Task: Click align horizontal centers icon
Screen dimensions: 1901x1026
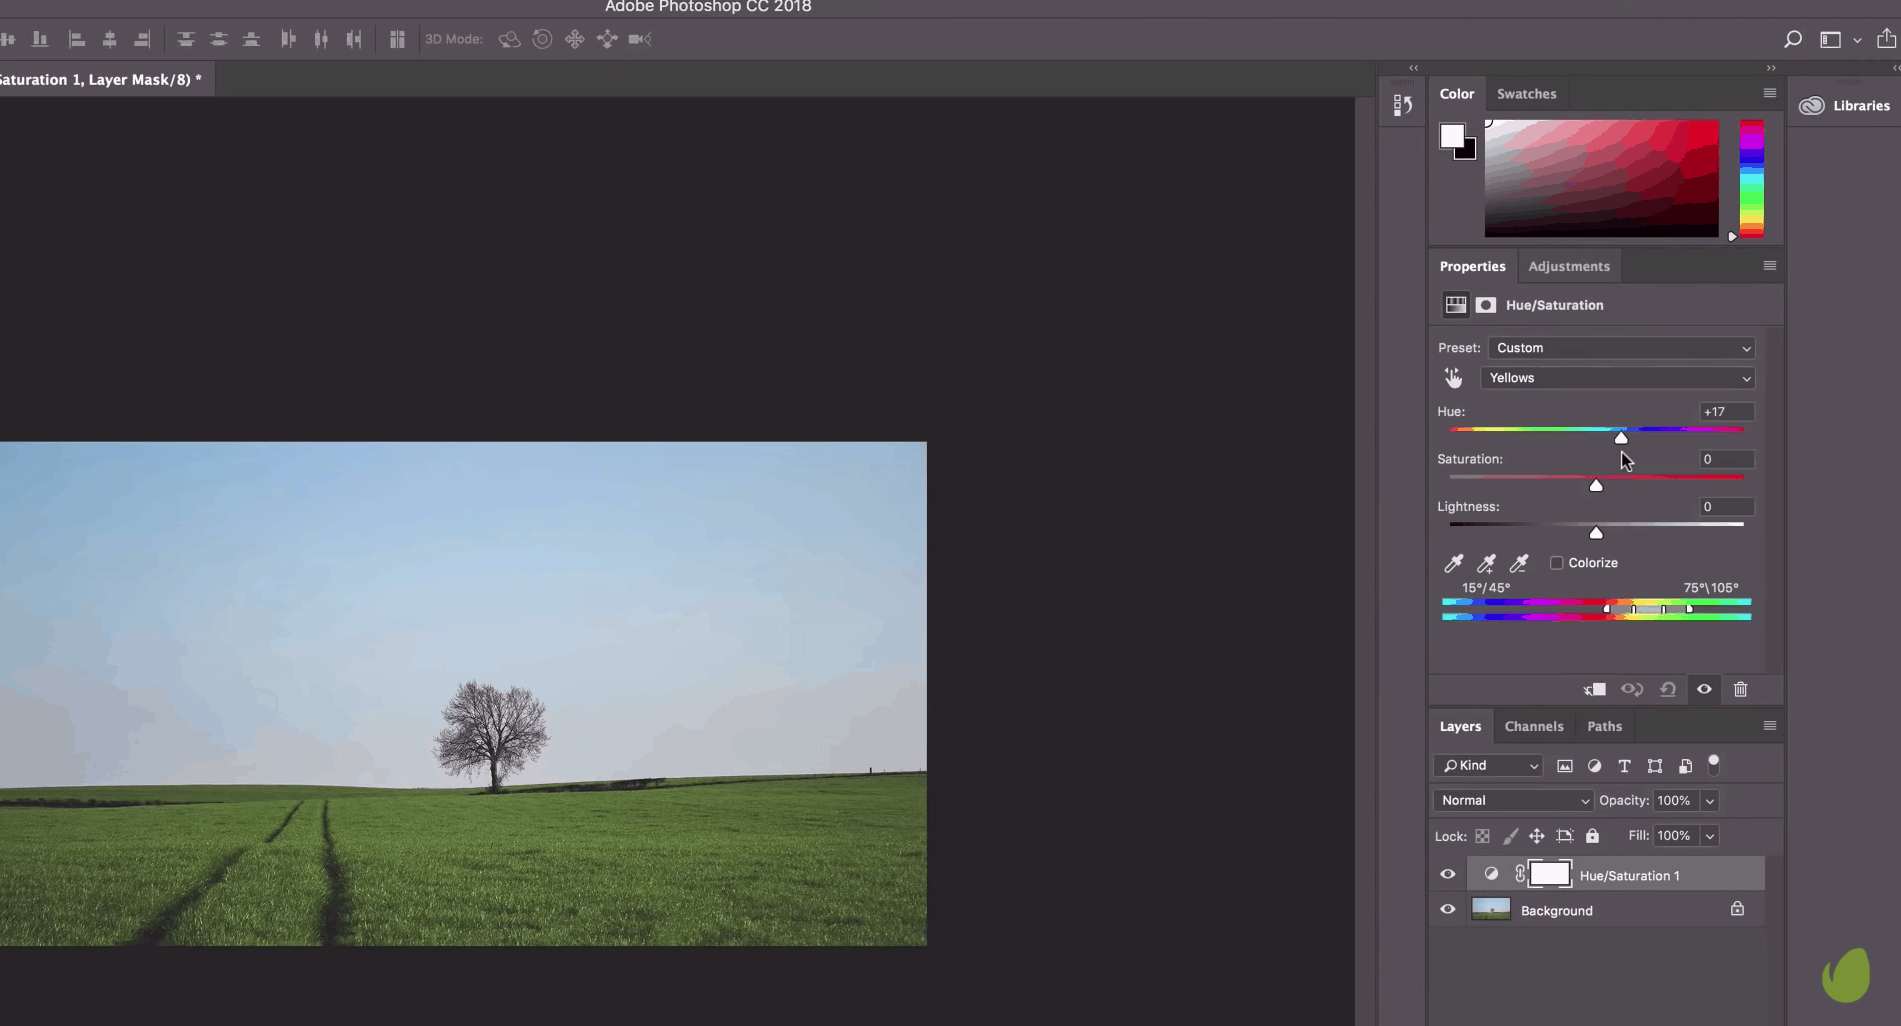Action: click(x=109, y=39)
